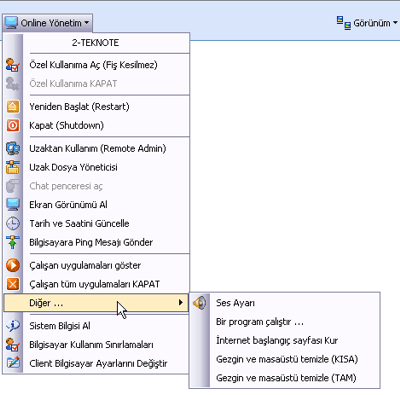Viewport: 400px width, 395px height.
Task: Click the orange X icon for uygulamaları KAPAT
Action: pos(13,284)
